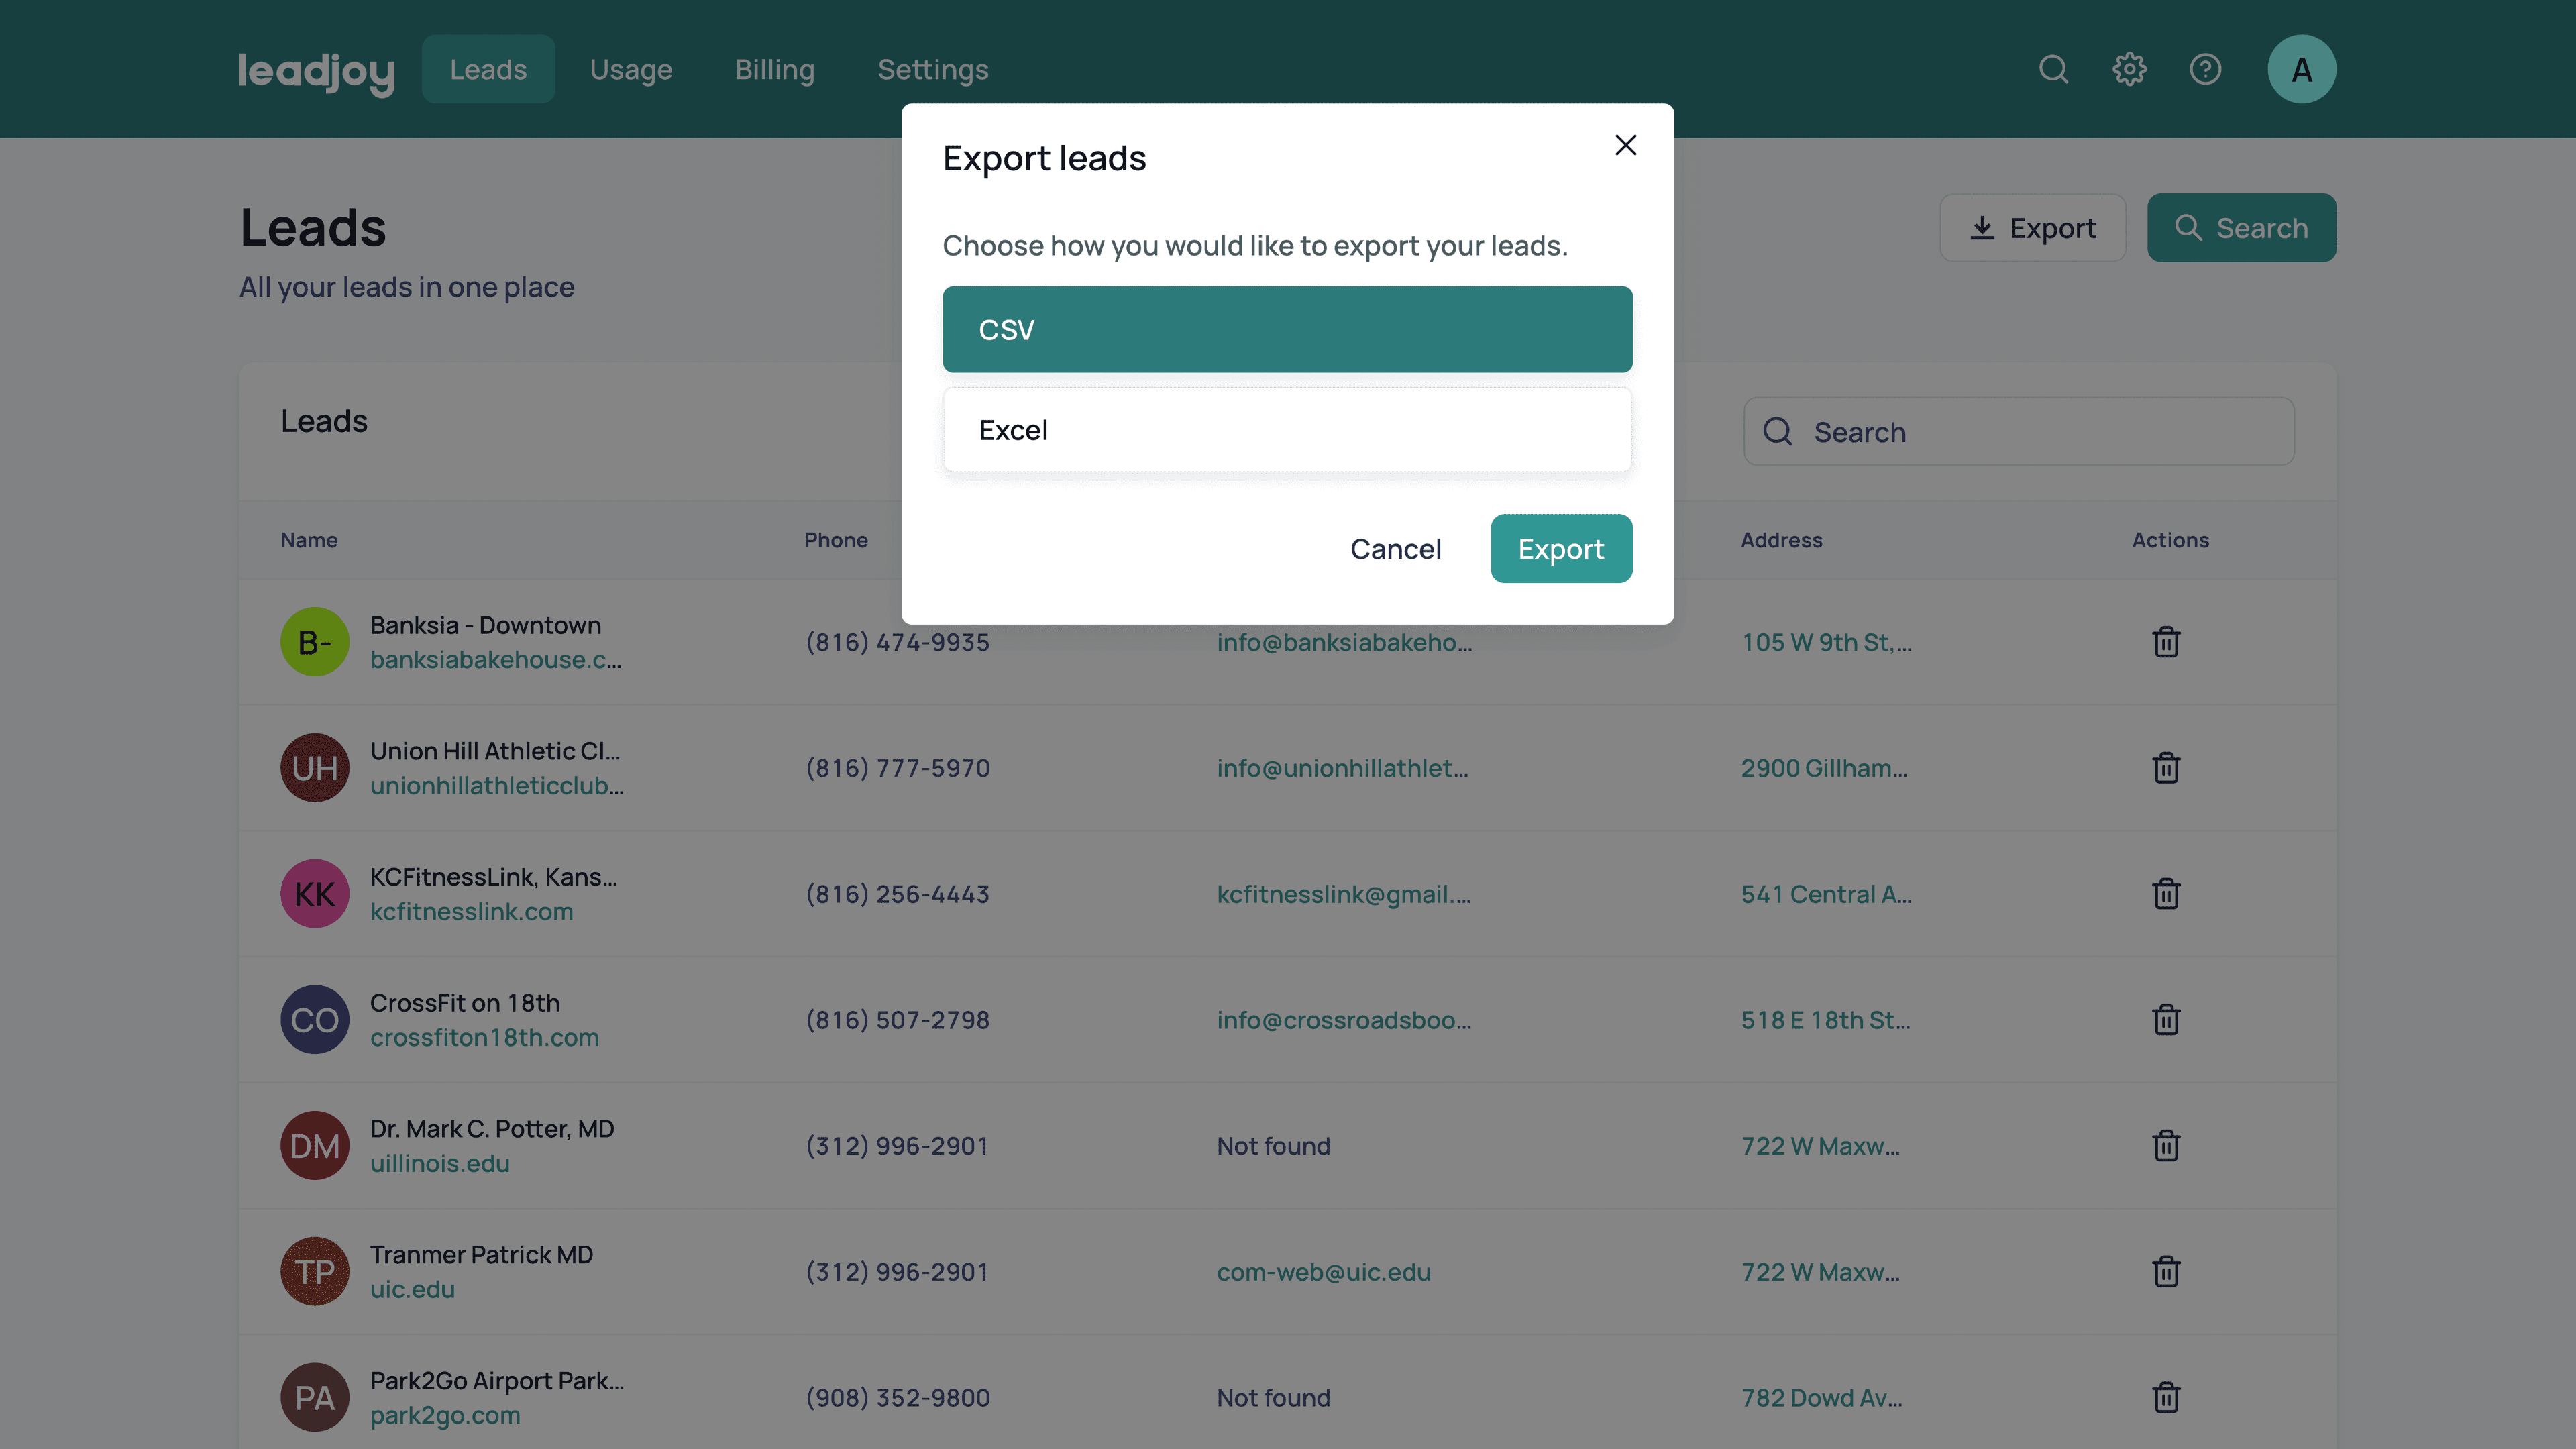Open the crossfiton18th.com website link
The height and width of the screenshot is (1449, 2576).
pyautogui.click(x=484, y=1038)
